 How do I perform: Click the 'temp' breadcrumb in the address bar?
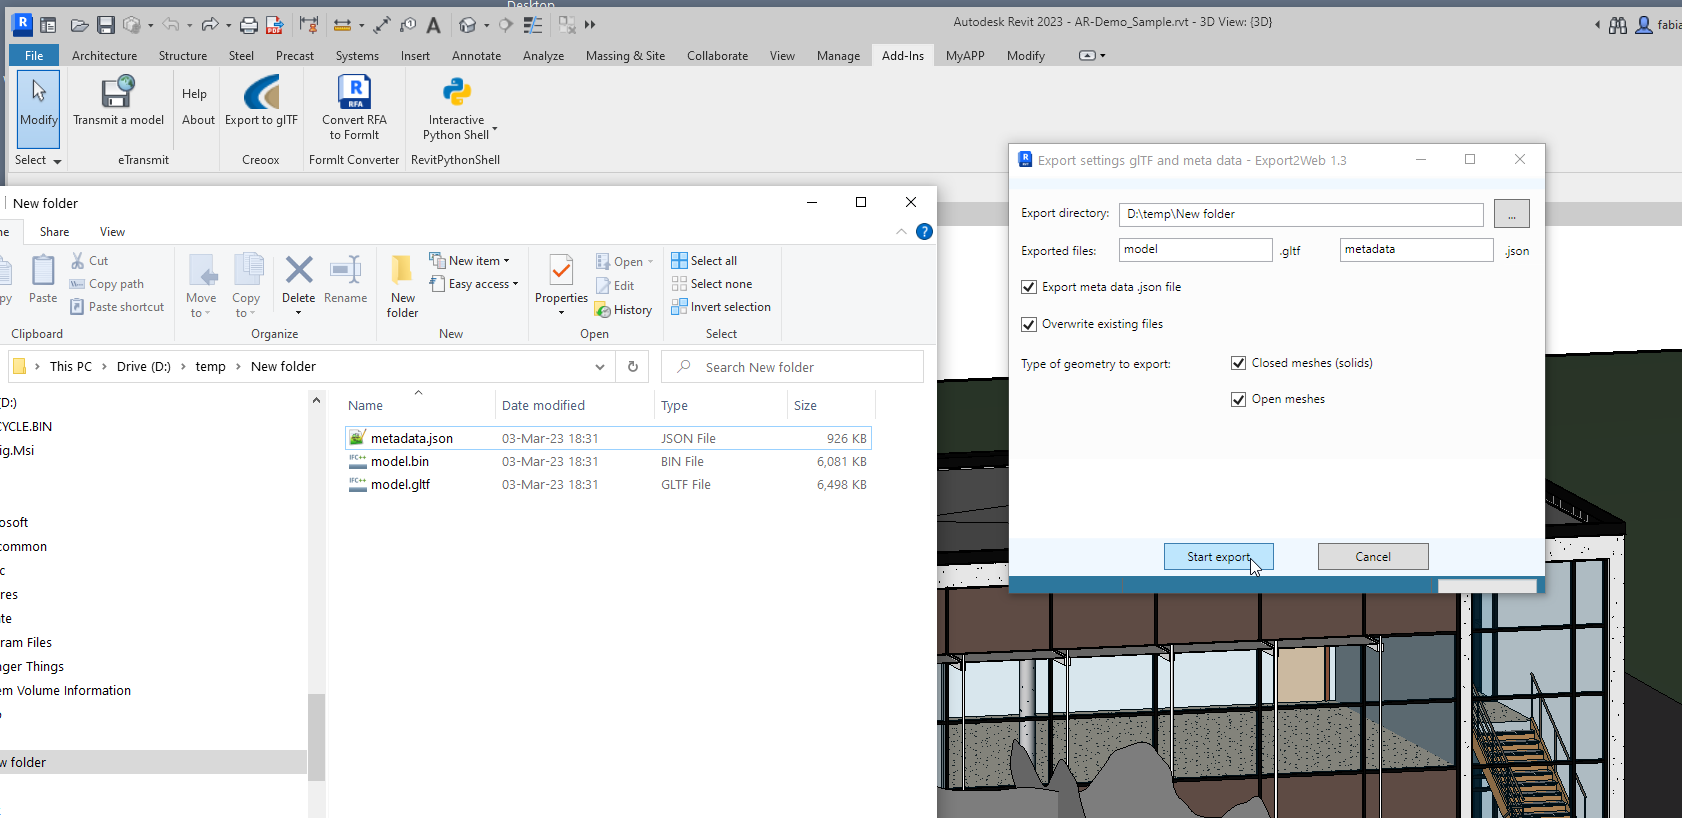[210, 367]
